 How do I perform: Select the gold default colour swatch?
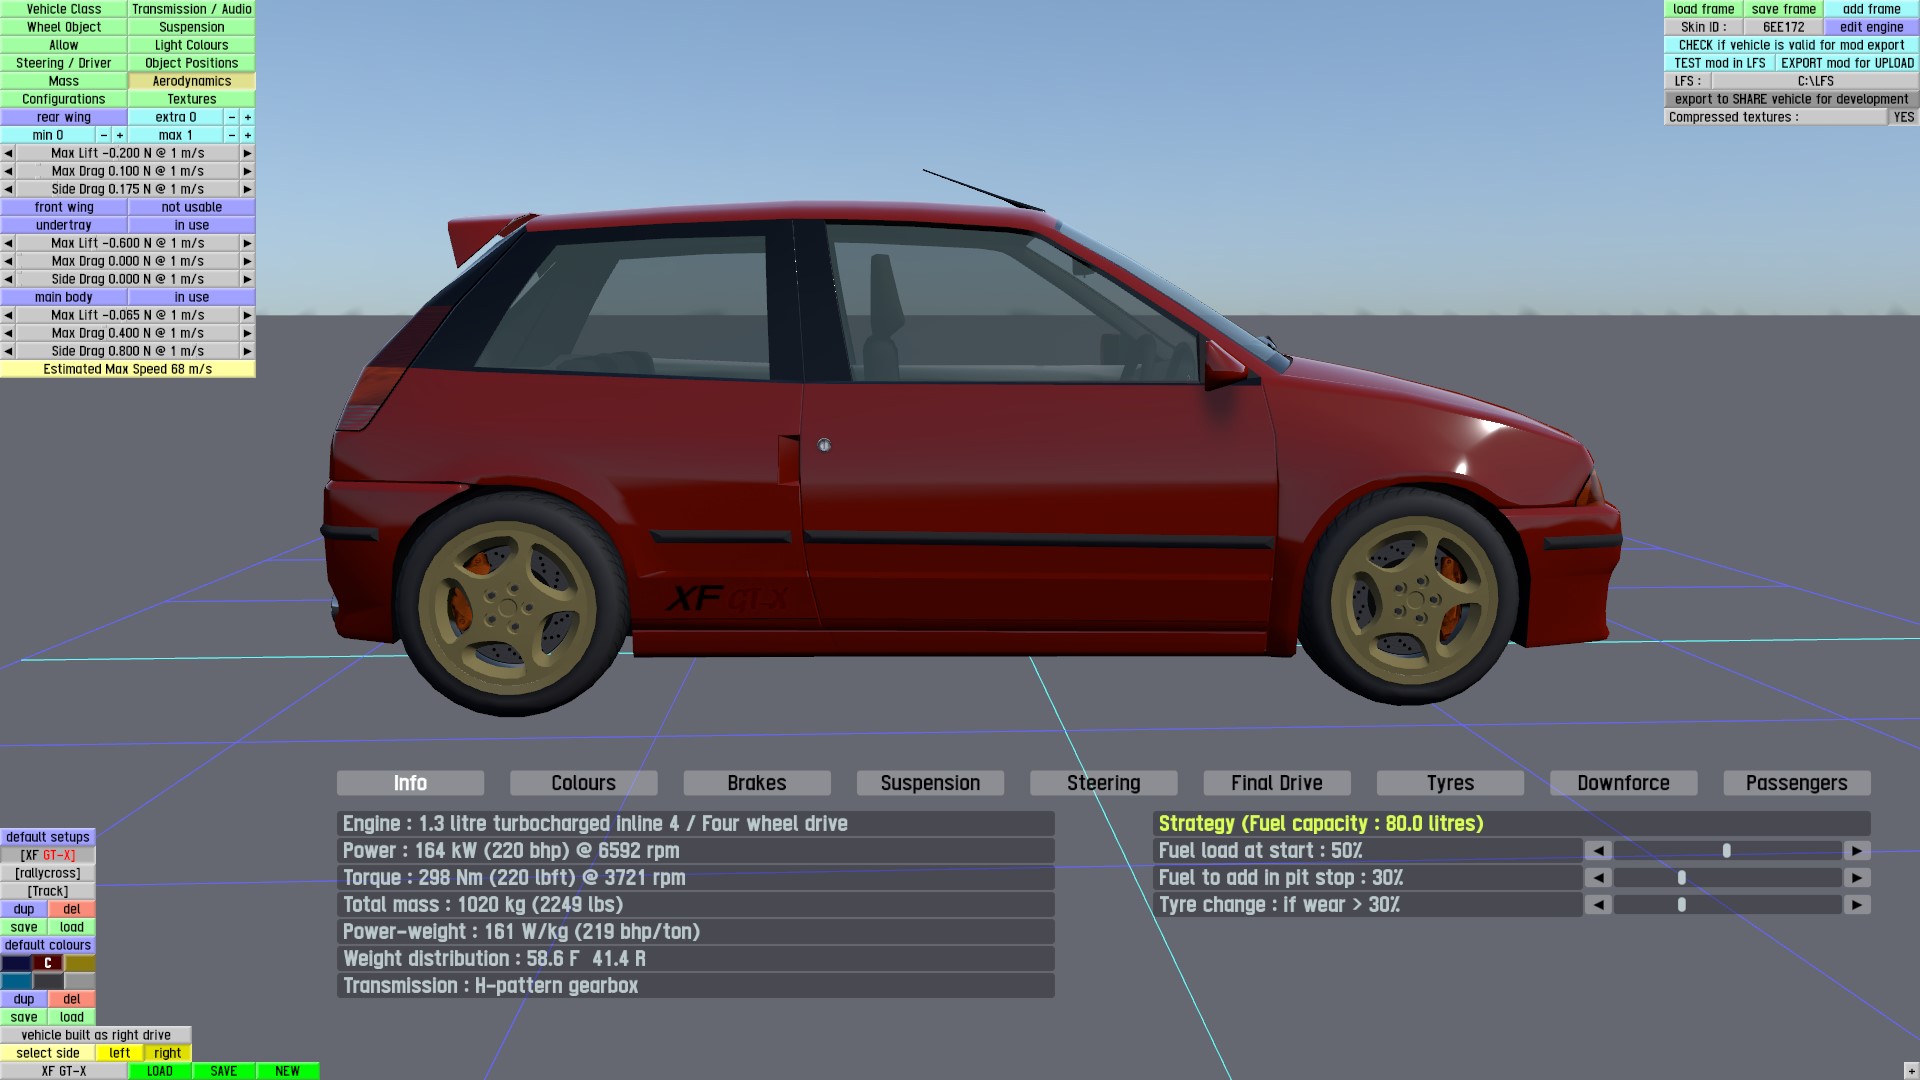[x=80, y=963]
